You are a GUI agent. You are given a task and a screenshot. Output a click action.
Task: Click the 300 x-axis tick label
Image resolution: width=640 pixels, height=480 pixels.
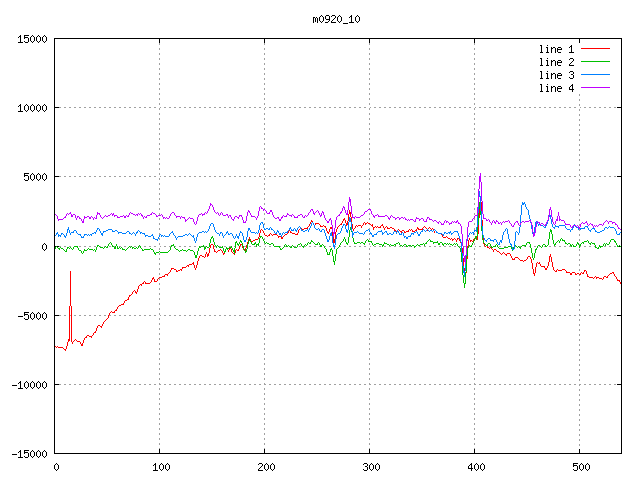pos(370,467)
